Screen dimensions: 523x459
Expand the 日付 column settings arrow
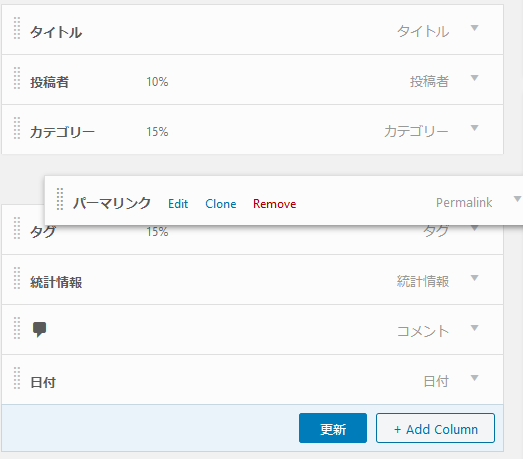point(474,378)
